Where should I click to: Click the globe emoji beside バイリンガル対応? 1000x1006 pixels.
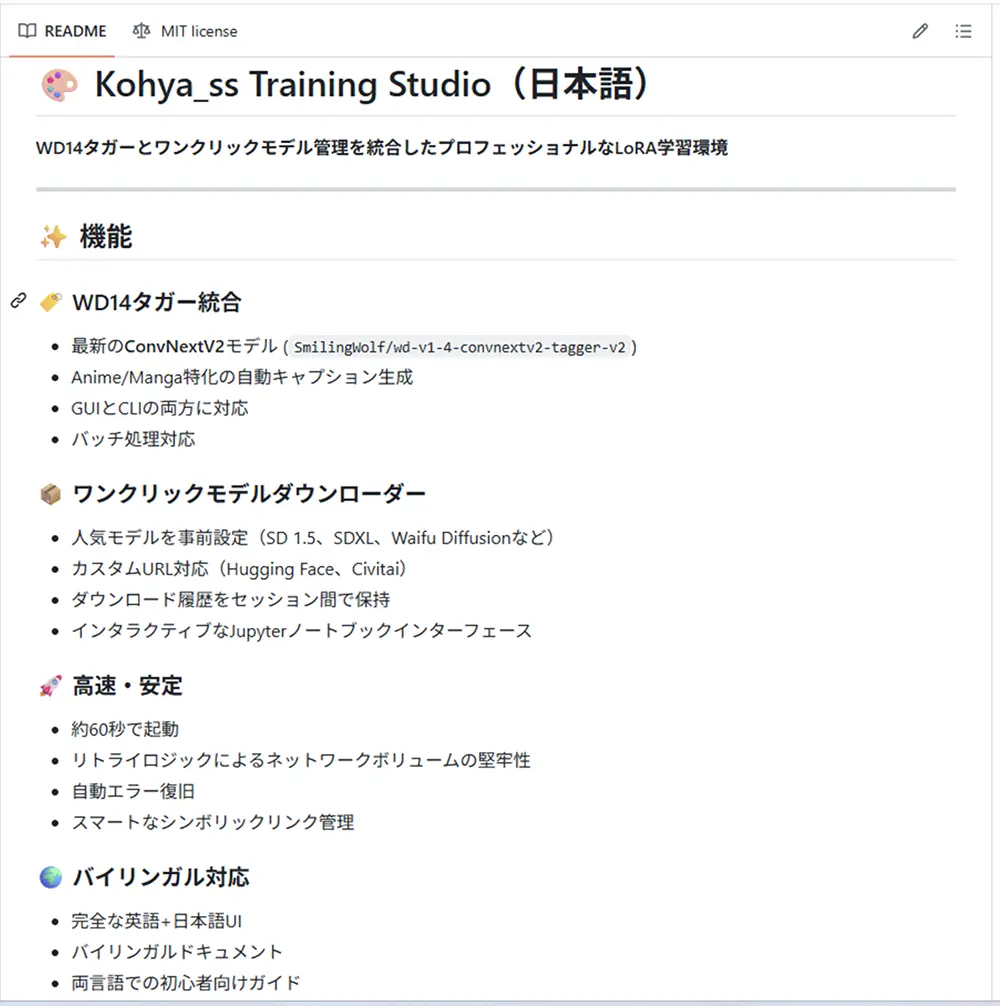pos(49,877)
